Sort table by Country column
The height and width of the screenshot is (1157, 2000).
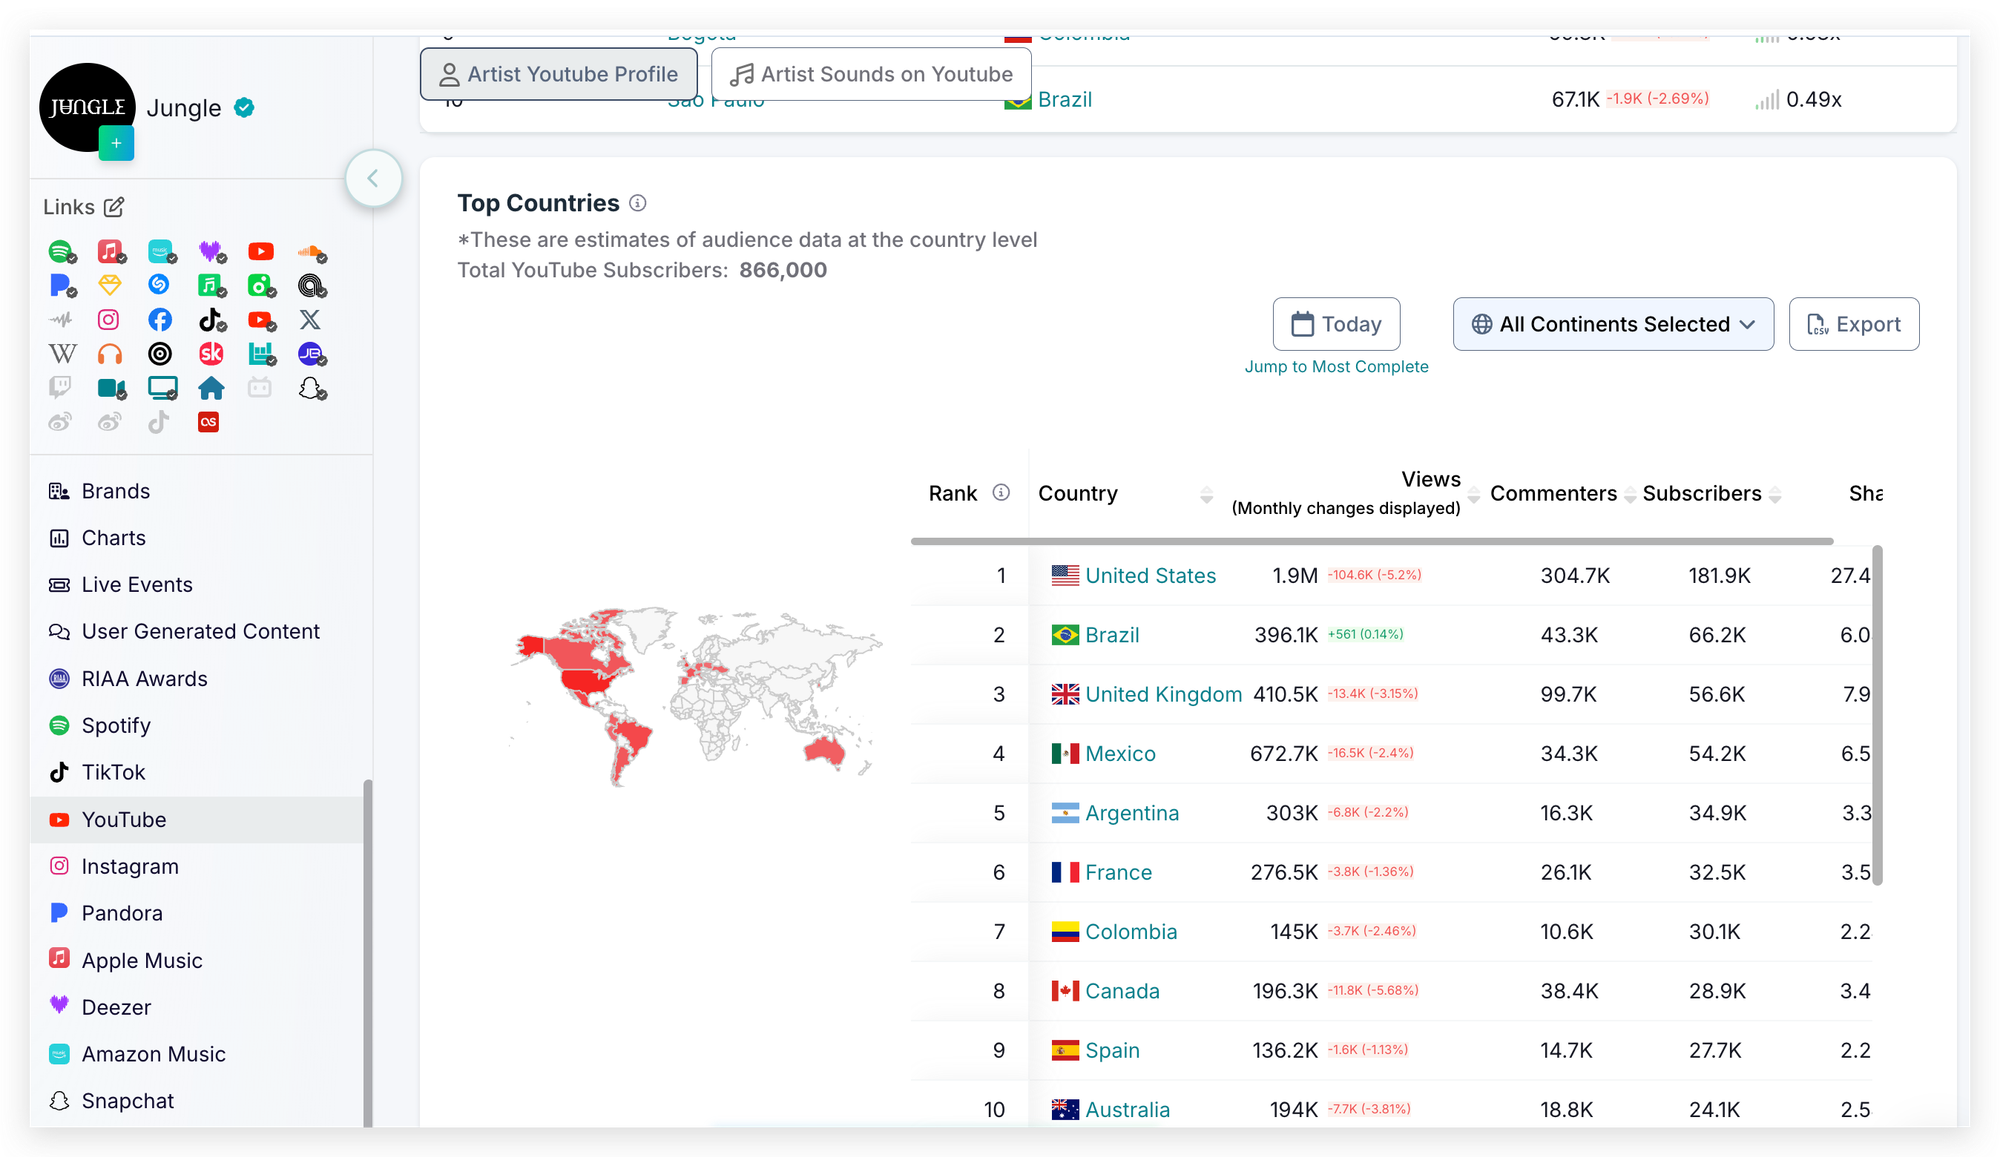coord(1206,495)
